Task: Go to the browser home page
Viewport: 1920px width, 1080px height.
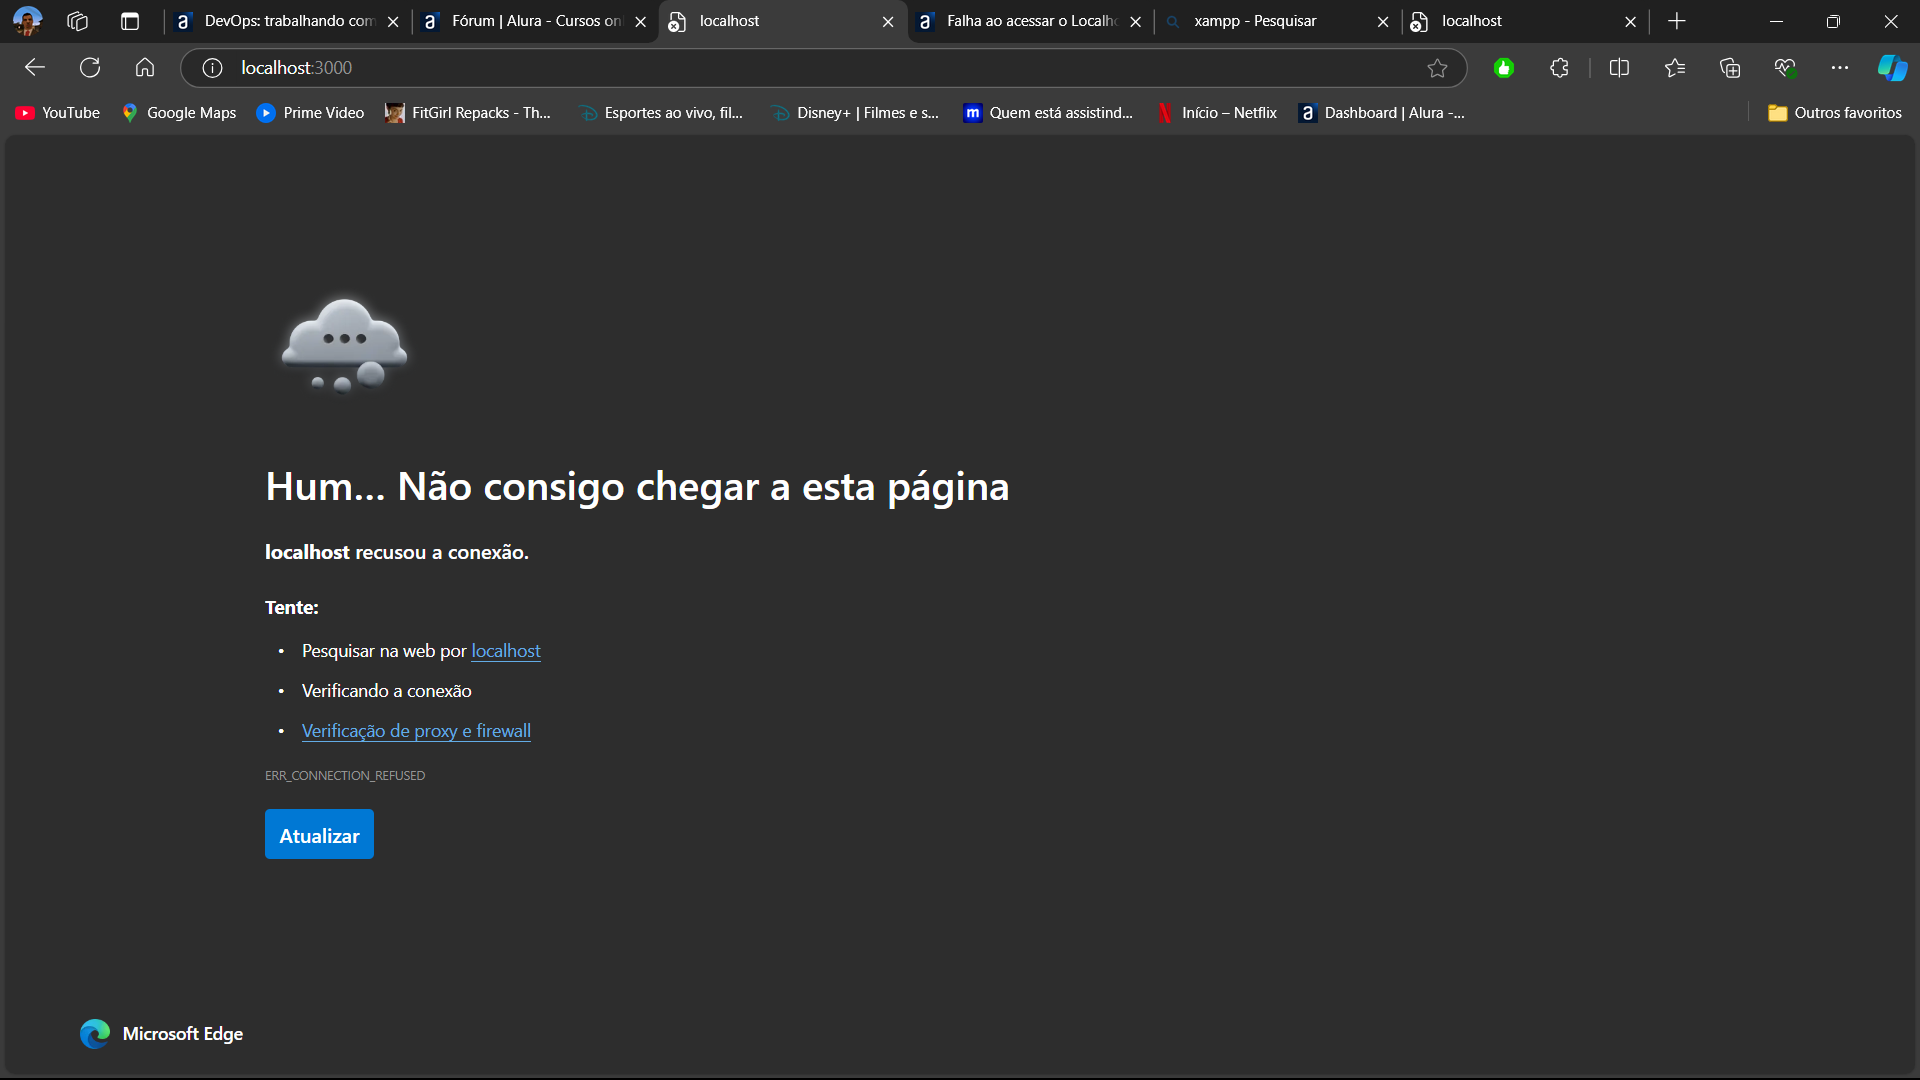Action: click(x=144, y=67)
